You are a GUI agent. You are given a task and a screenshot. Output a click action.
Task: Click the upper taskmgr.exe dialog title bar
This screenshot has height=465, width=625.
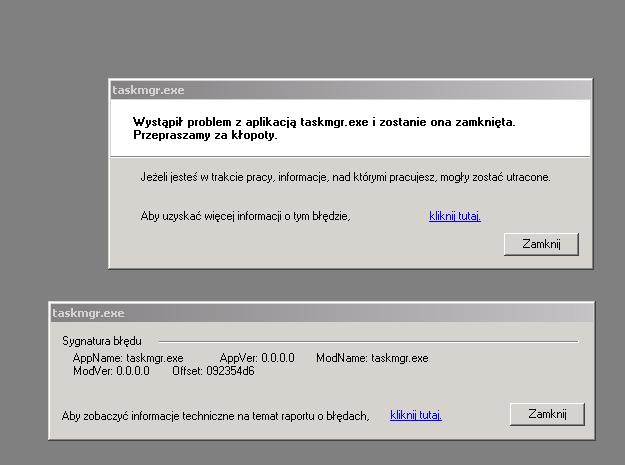[x=350, y=90]
